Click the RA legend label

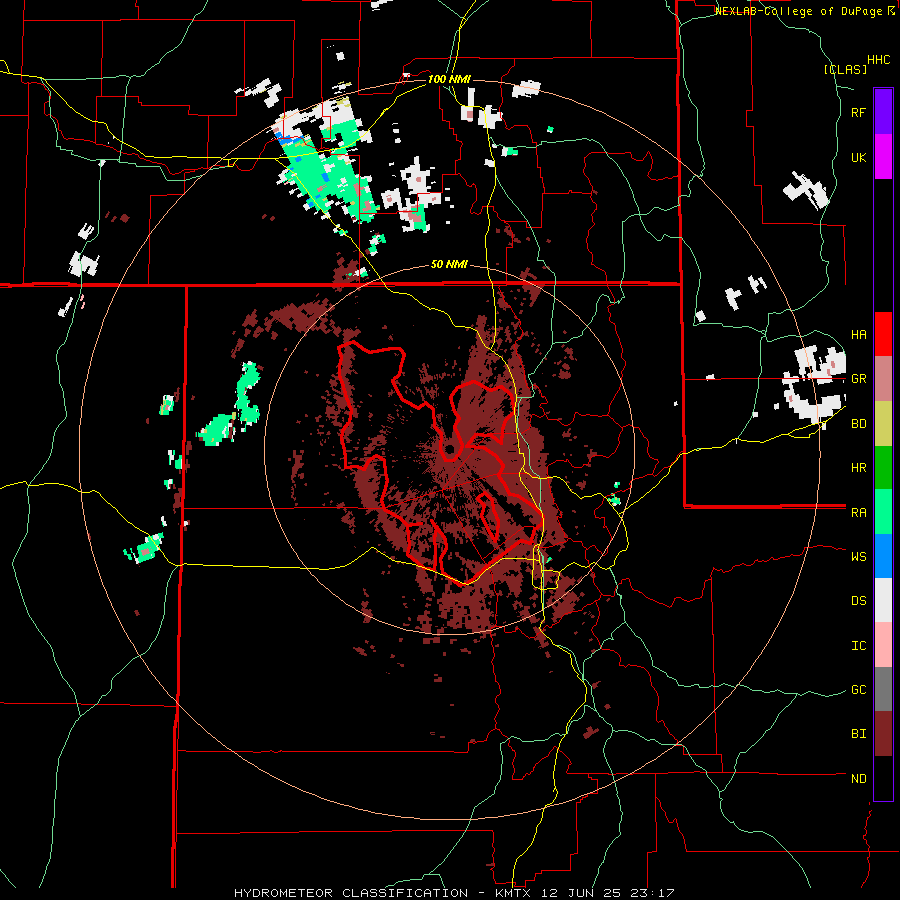coord(858,513)
